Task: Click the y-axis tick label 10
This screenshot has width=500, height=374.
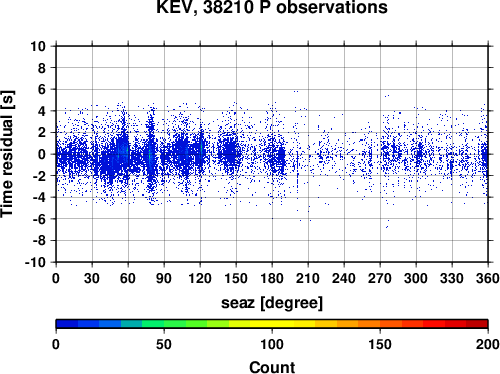Action: click(x=38, y=46)
